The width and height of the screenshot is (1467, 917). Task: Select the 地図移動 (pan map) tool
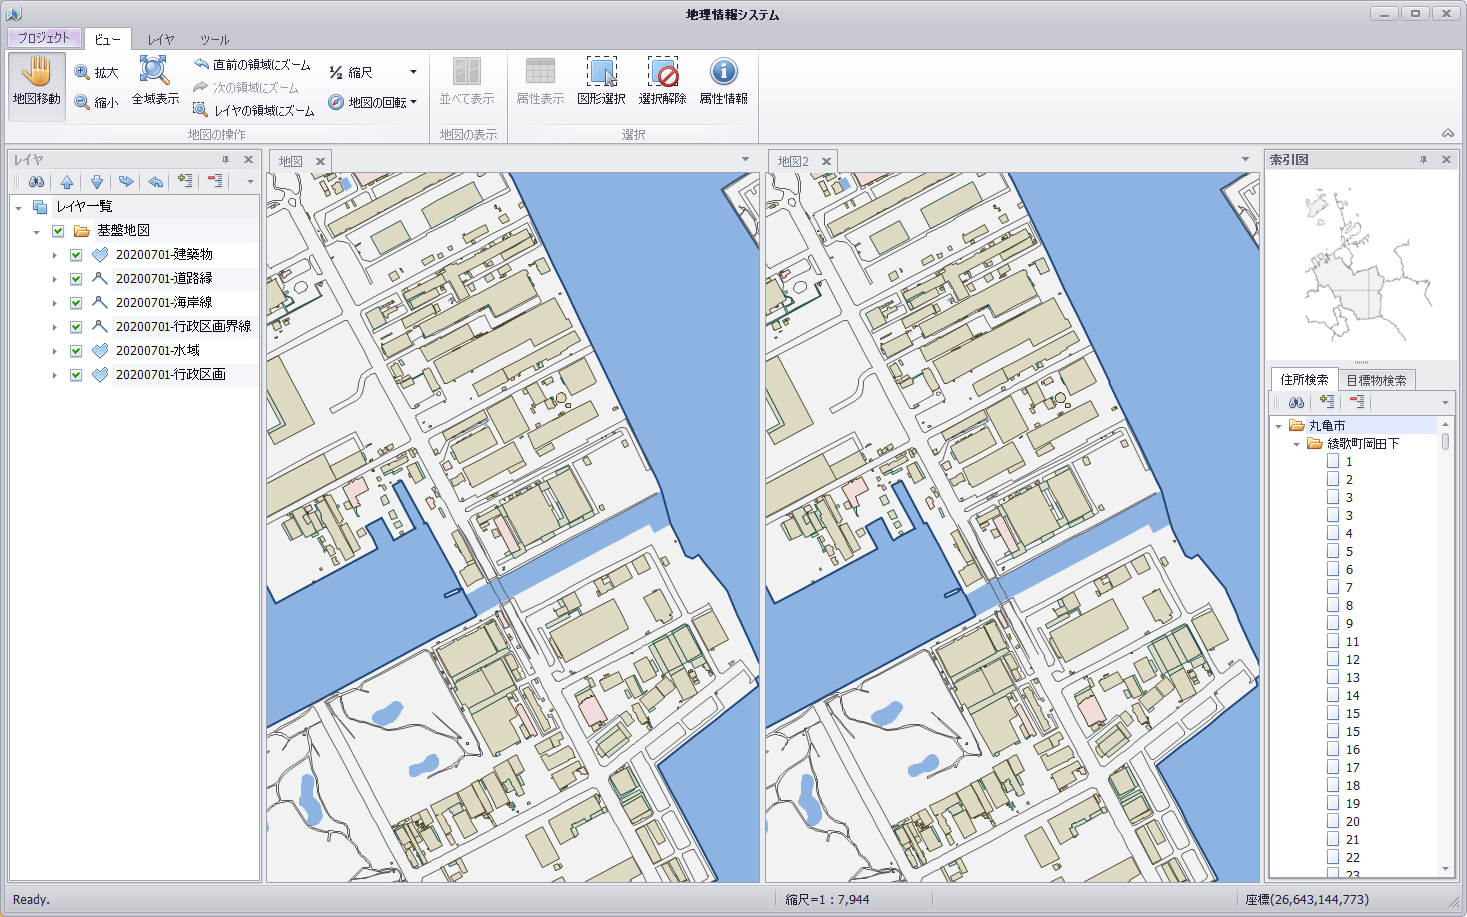coord(36,85)
